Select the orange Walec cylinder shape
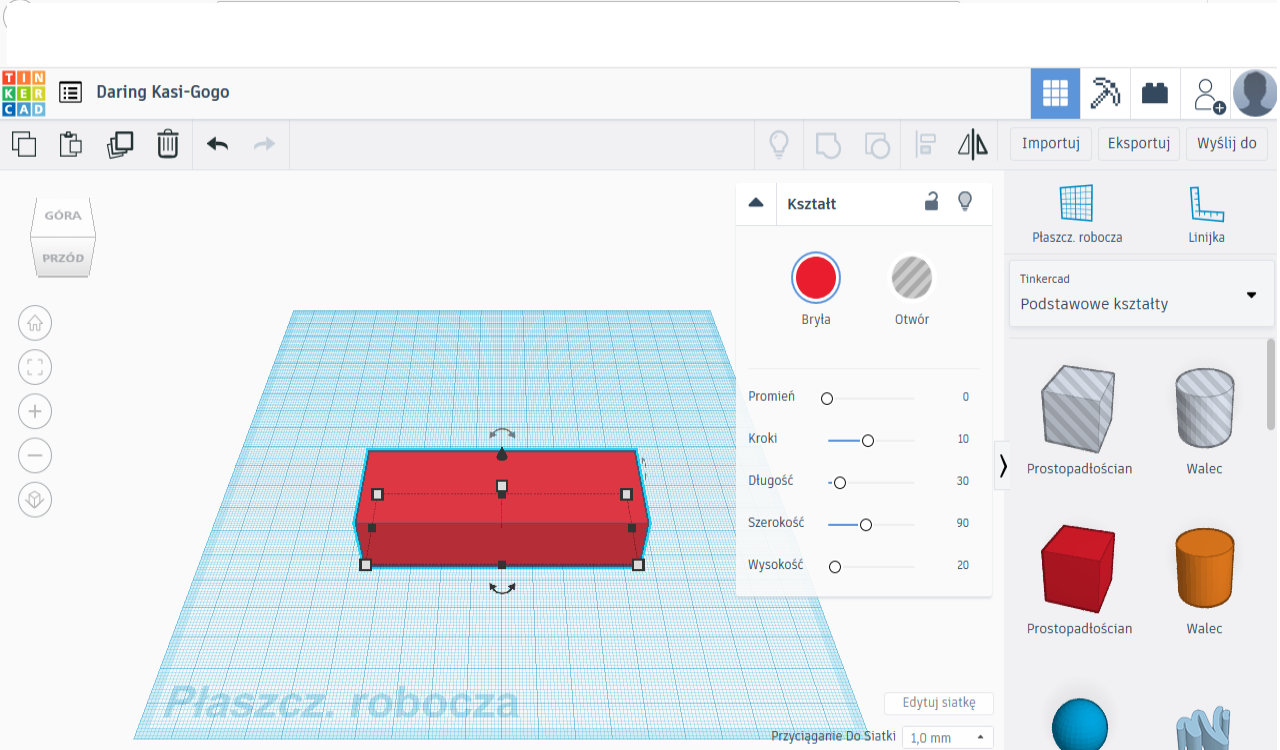1280x750 pixels. [x=1204, y=568]
